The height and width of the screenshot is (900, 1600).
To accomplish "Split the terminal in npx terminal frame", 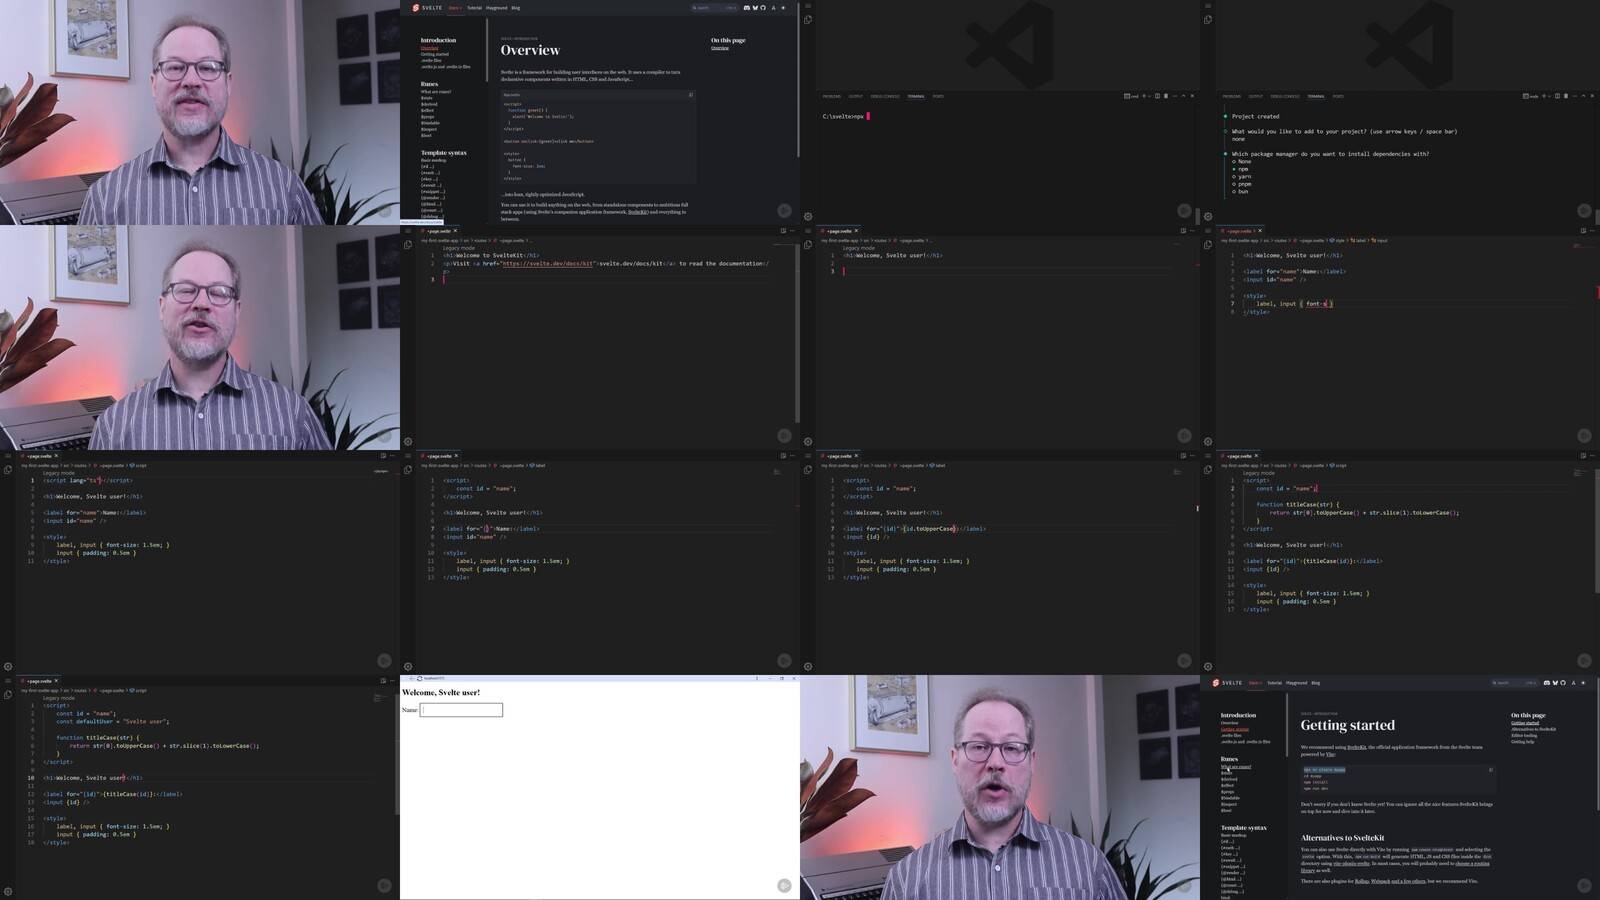I will click(x=1157, y=96).
